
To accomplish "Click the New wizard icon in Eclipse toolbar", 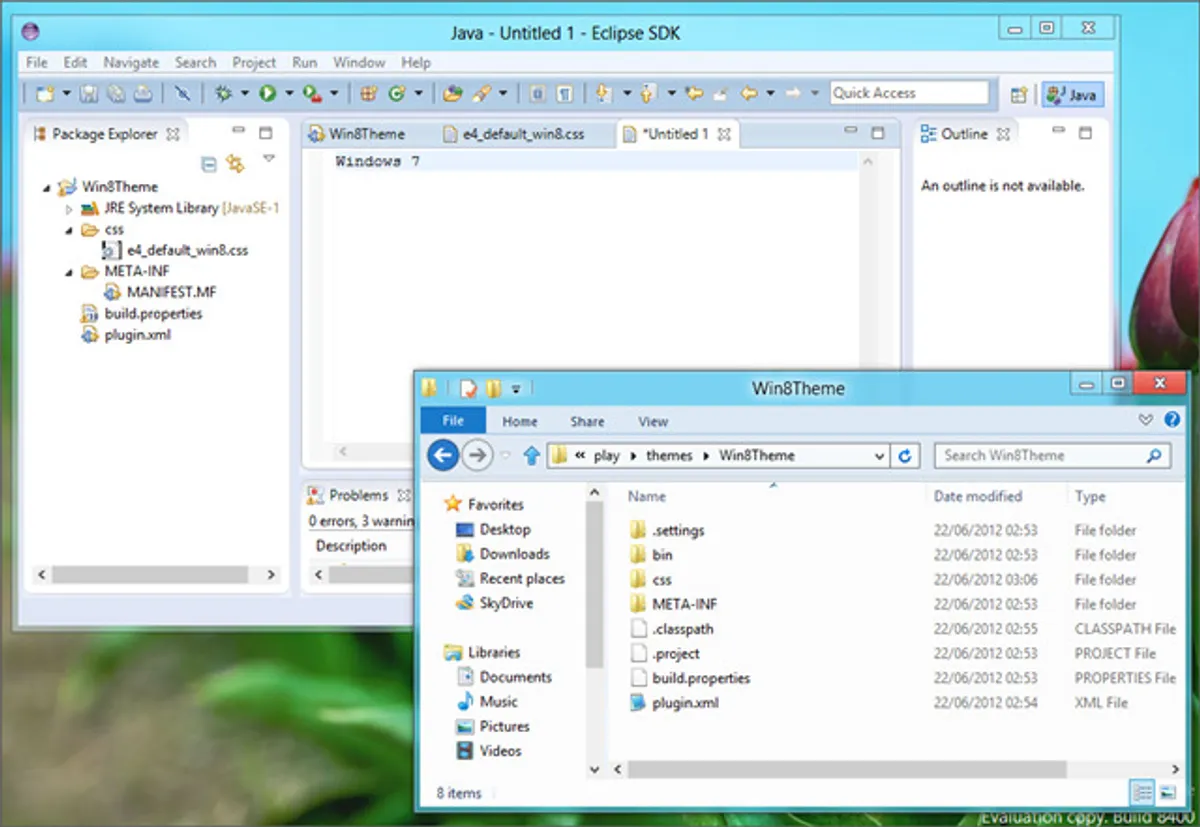I will (x=45, y=93).
